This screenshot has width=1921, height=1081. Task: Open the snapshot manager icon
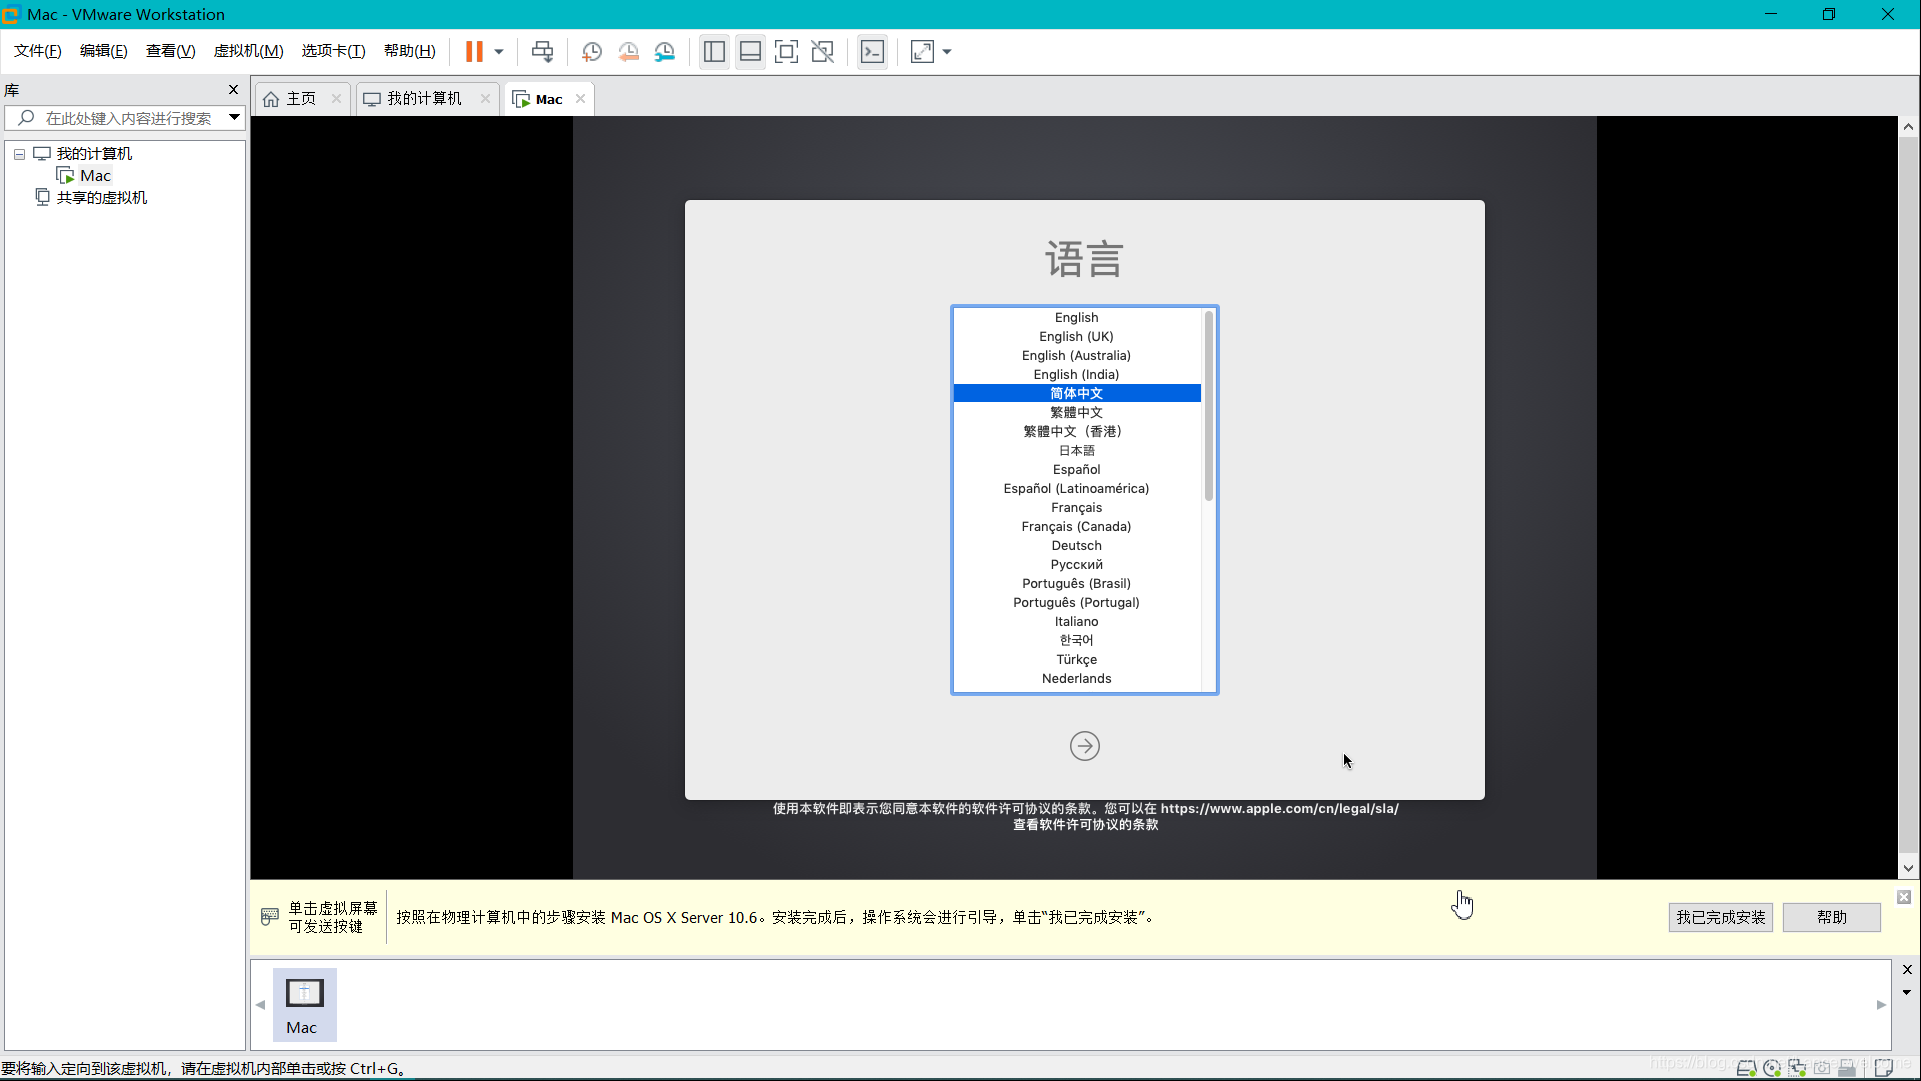click(665, 51)
